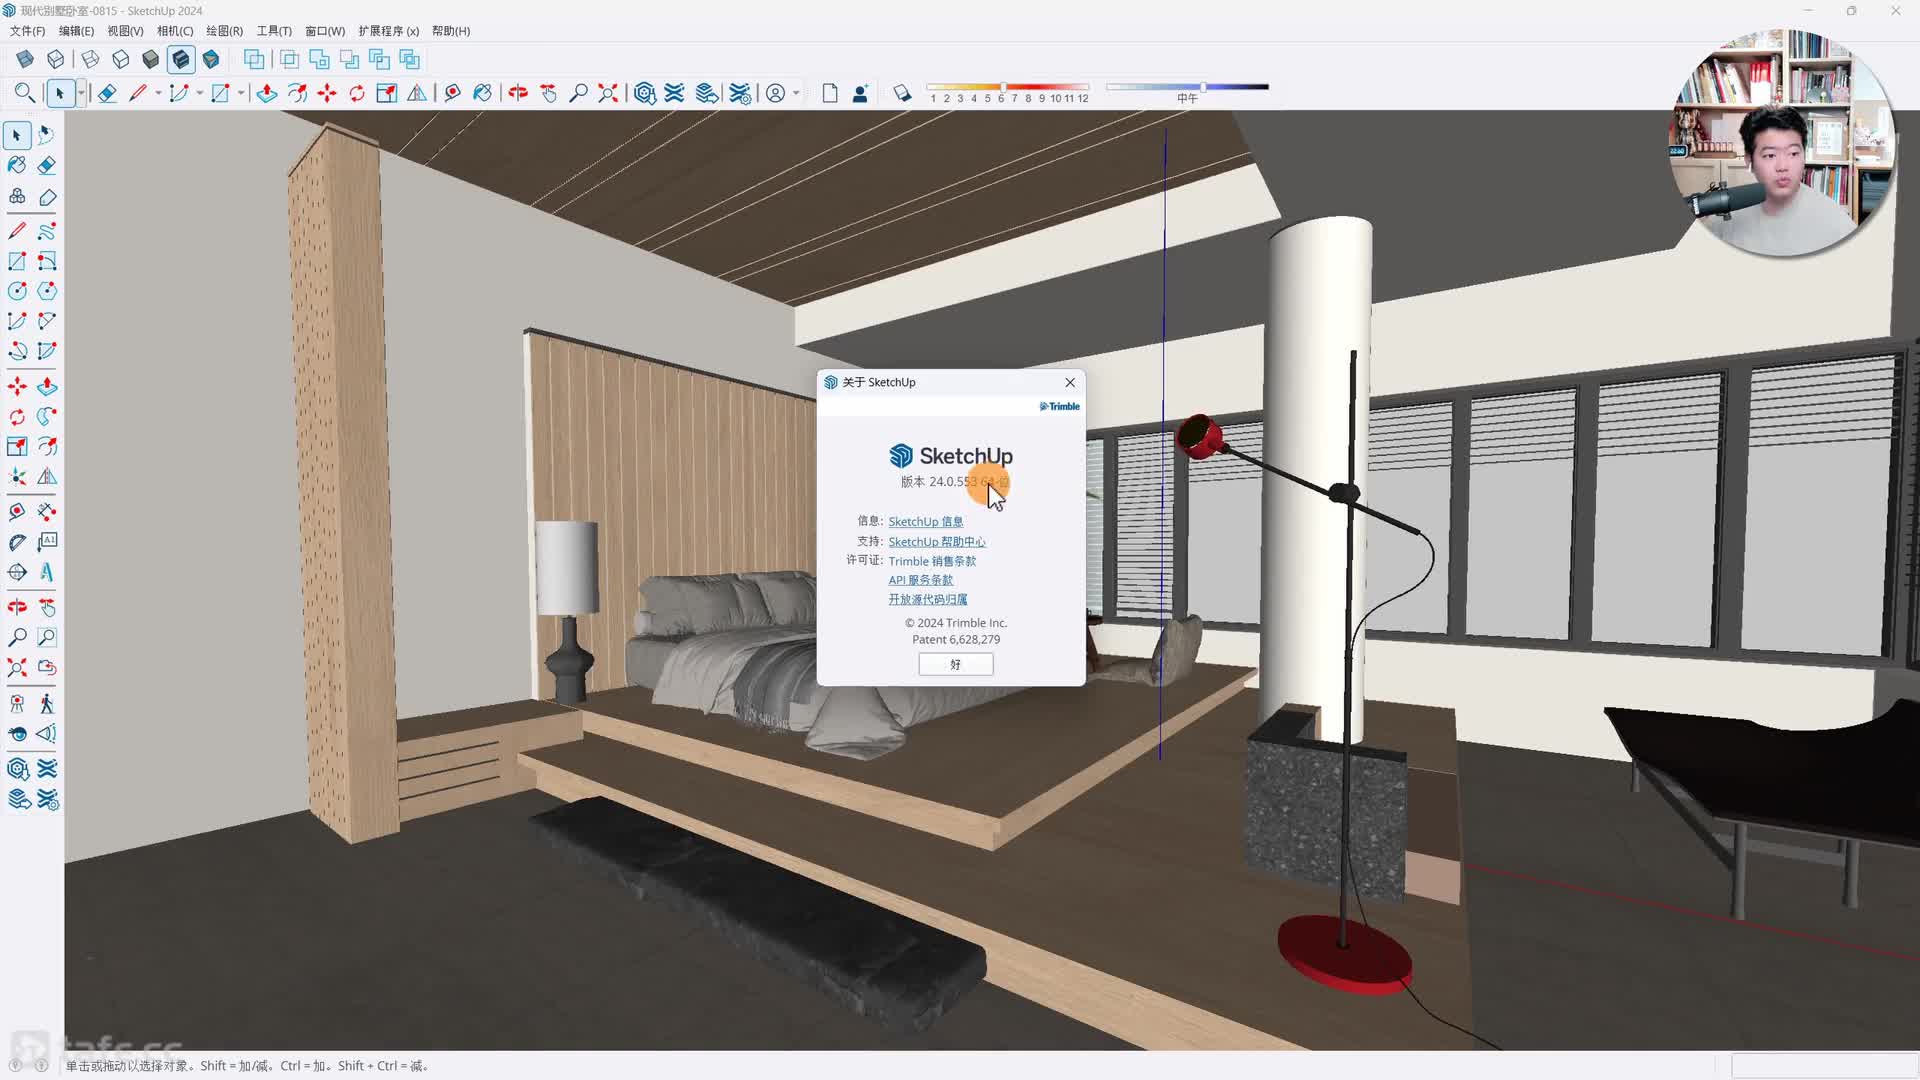Activate the Orbit tool
Viewport: 1920px width, 1080px height.
pyautogui.click(x=518, y=93)
